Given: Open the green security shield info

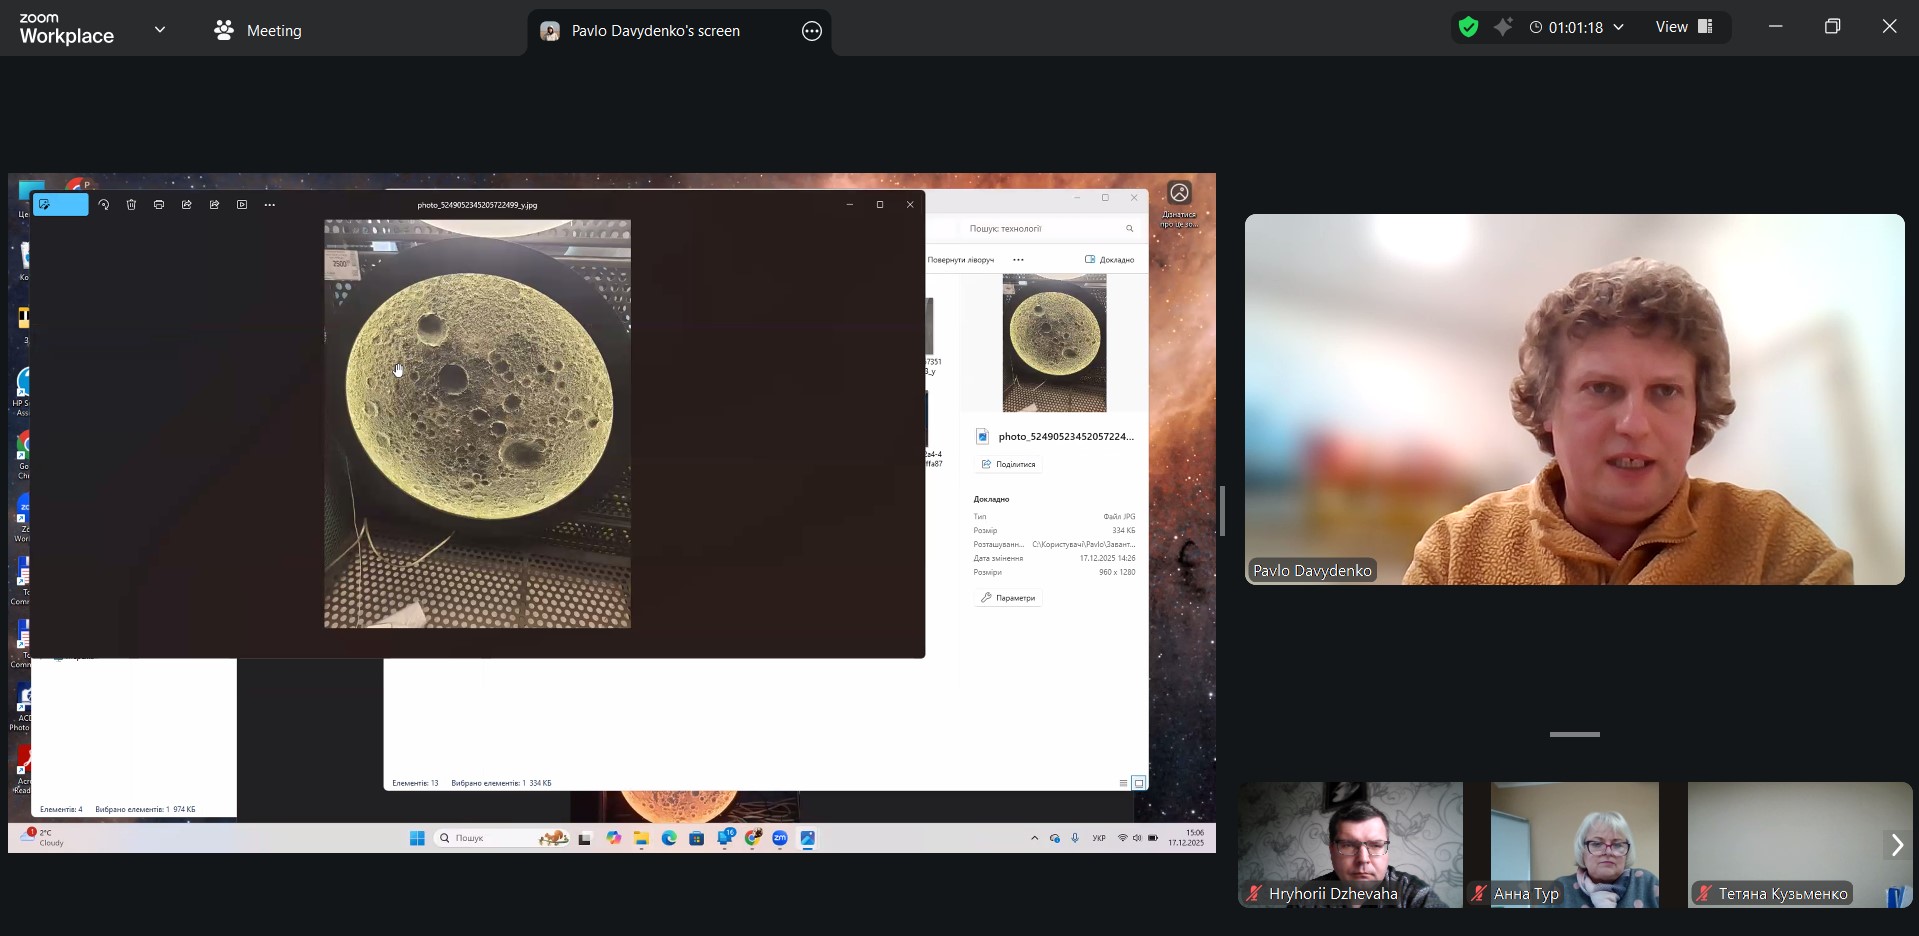Looking at the screenshot, I should click(1468, 28).
